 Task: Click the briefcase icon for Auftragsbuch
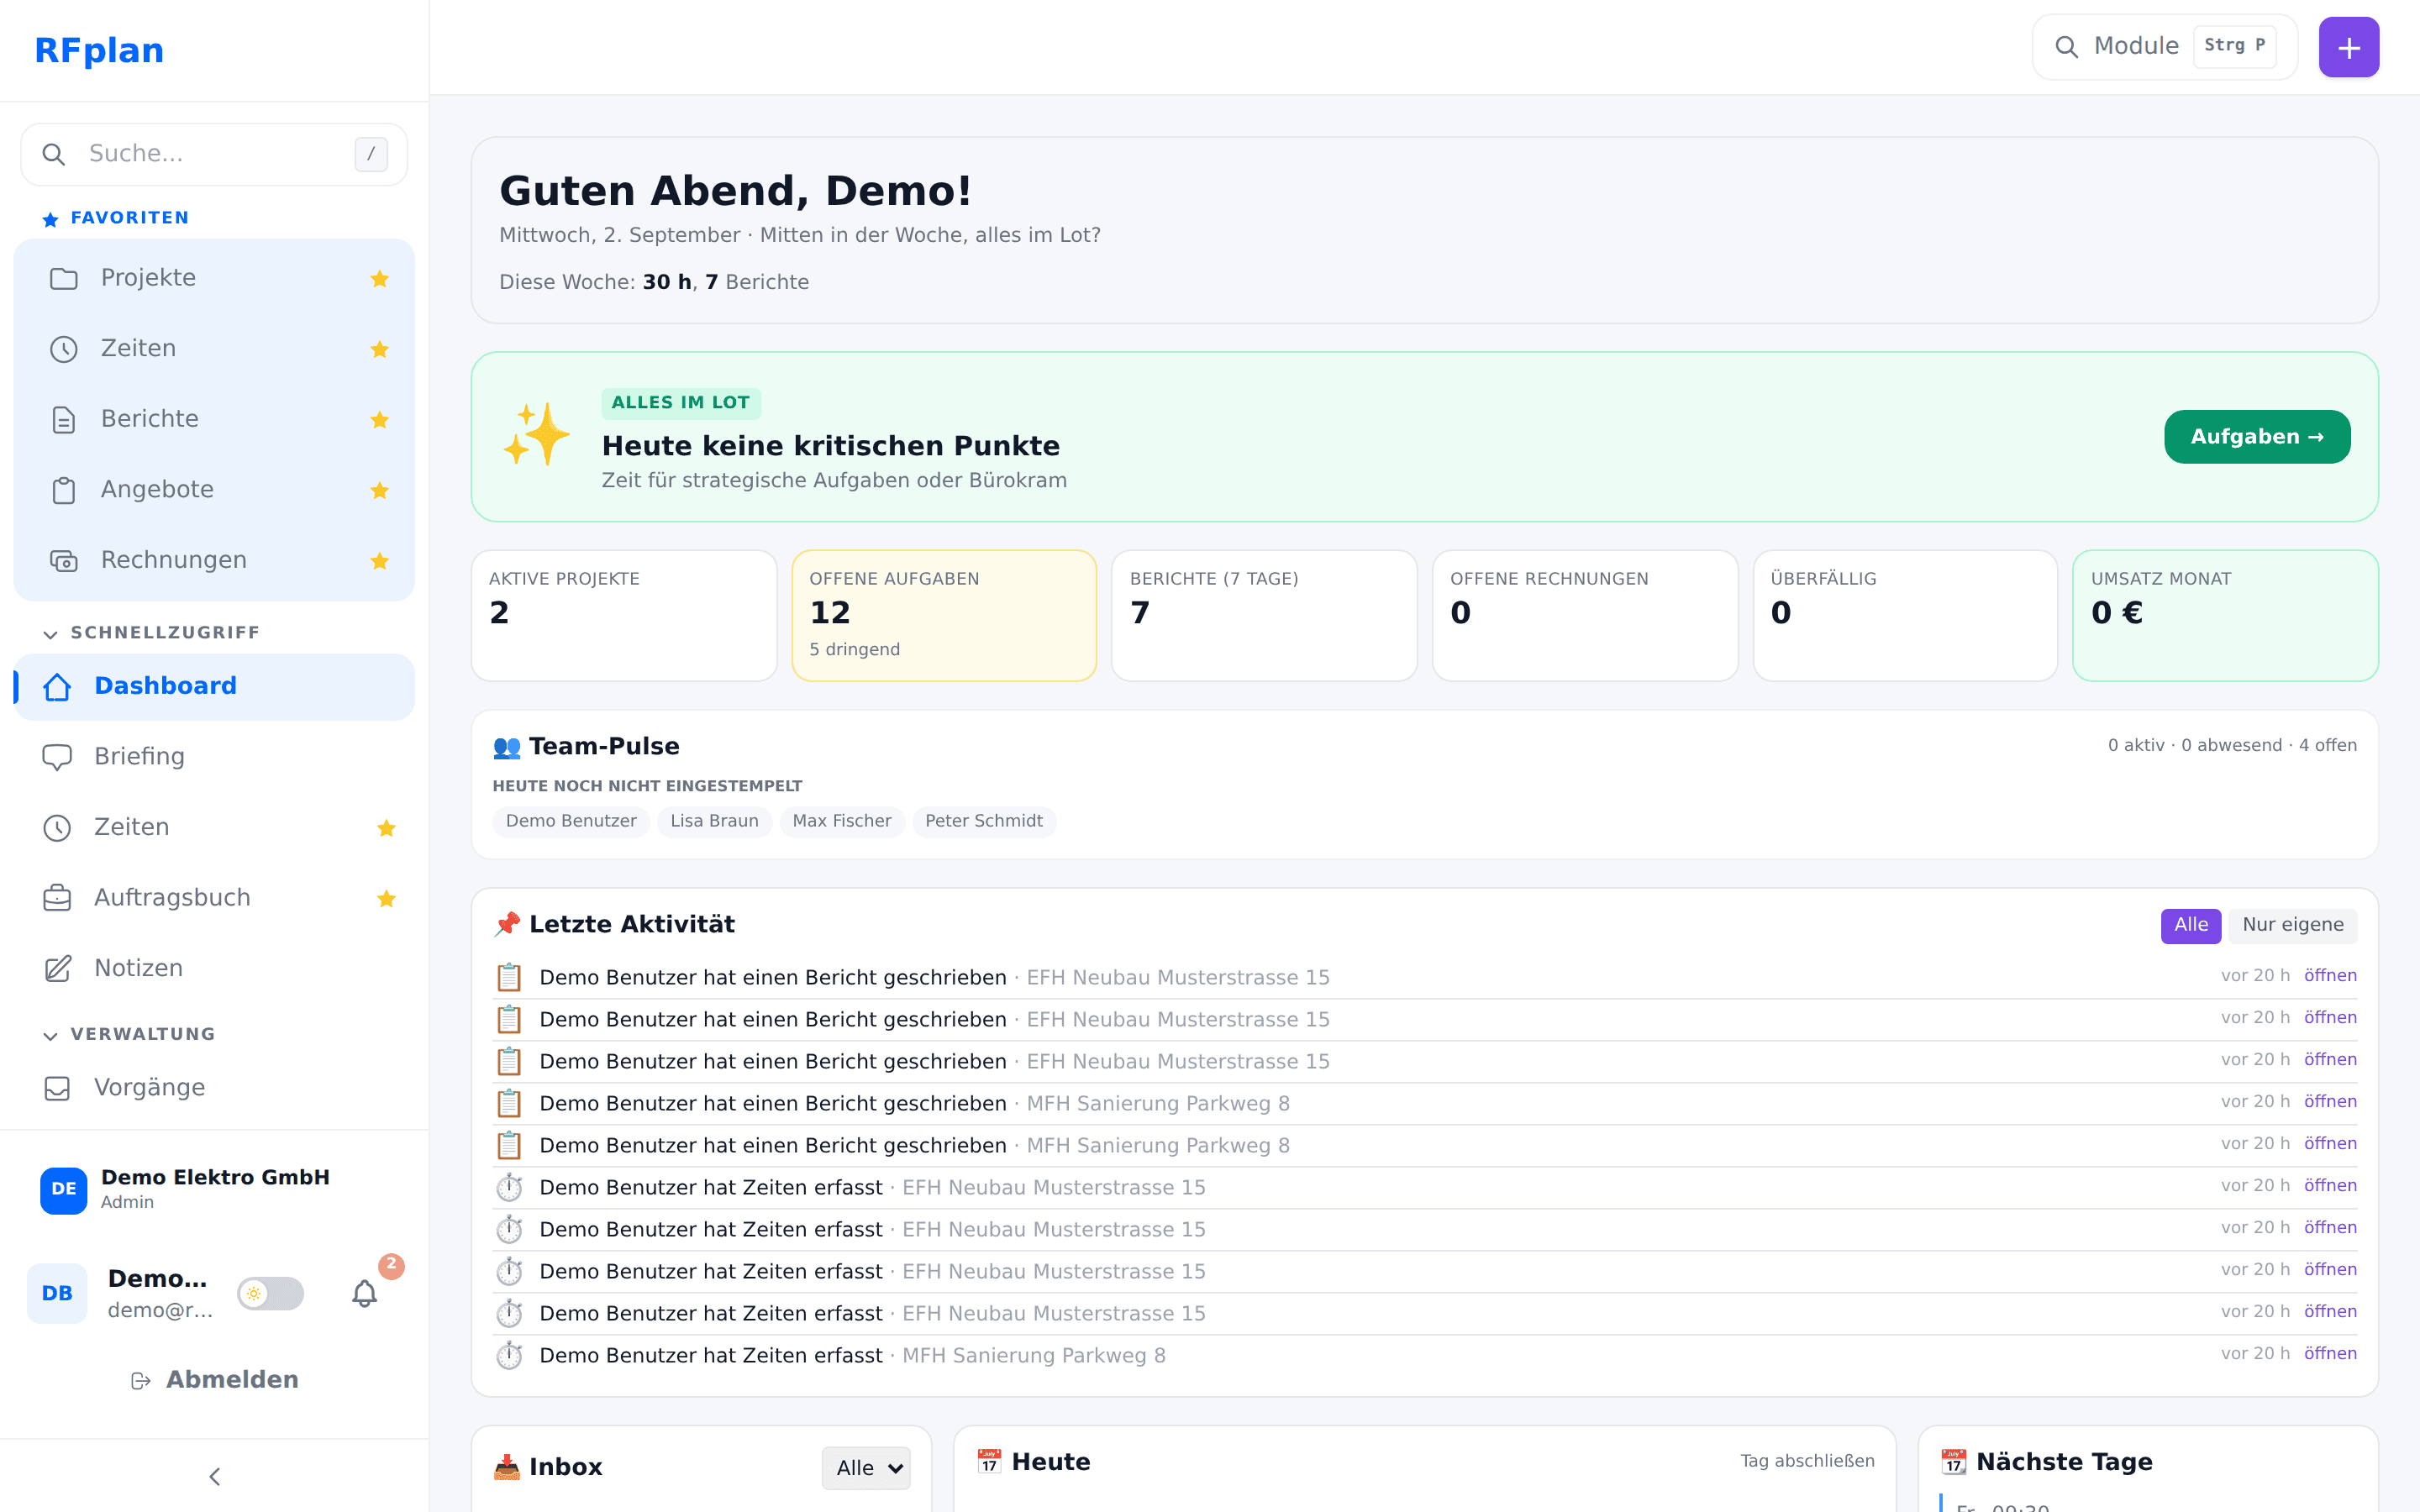tap(57, 898)
